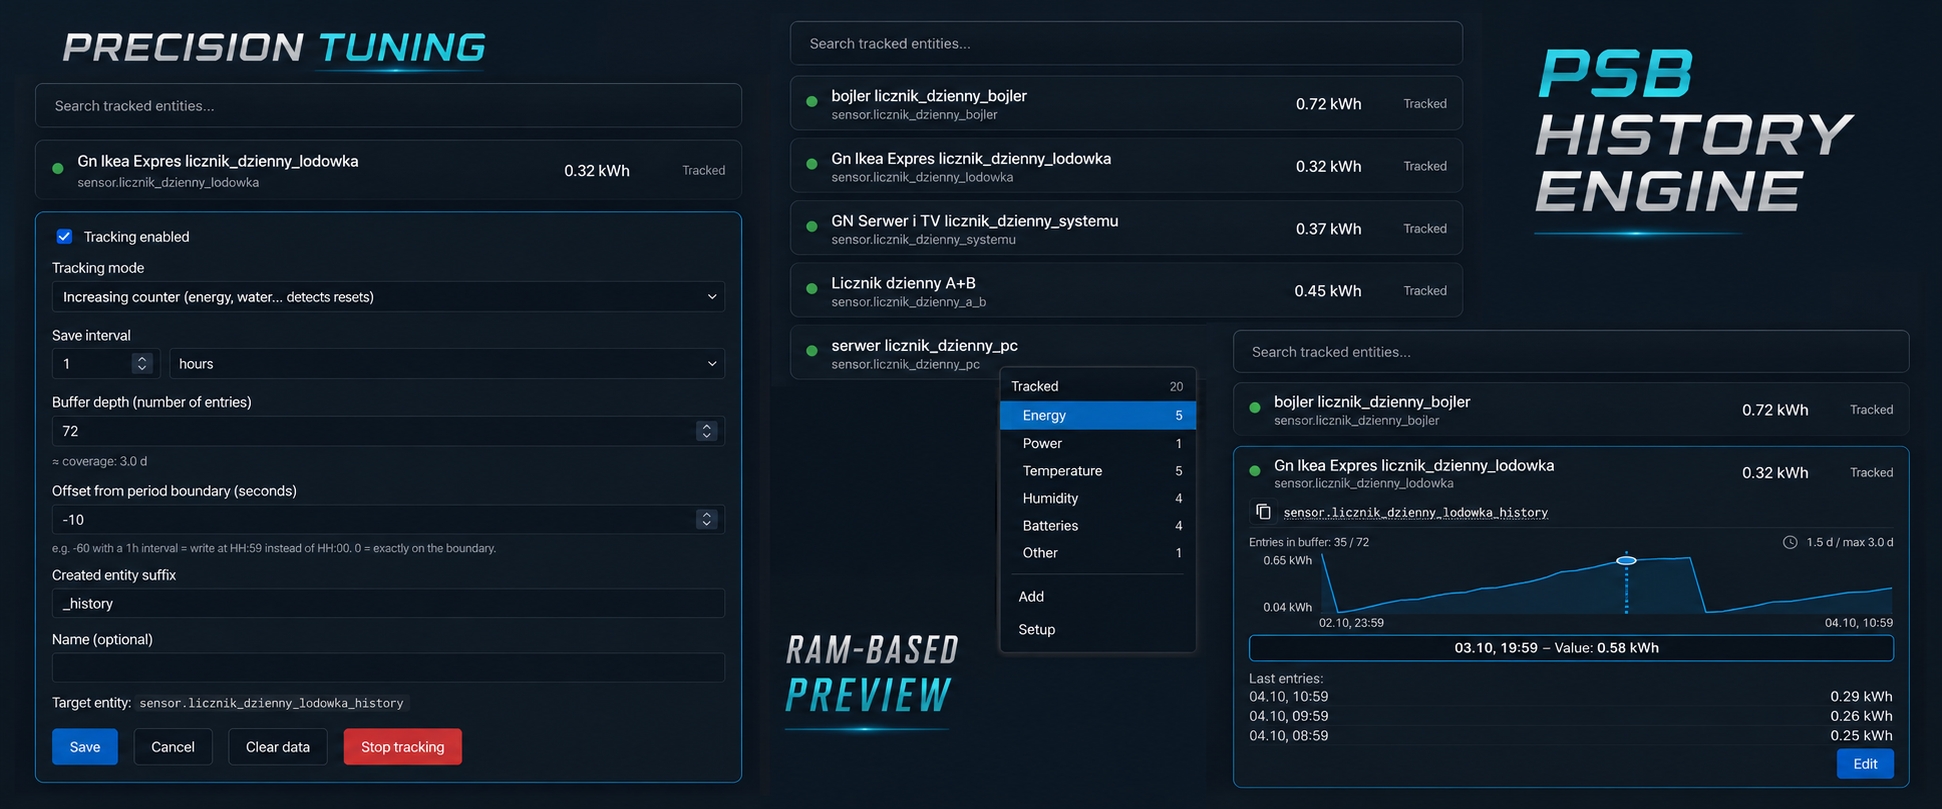Click the Cancel button

pos(173,747)
